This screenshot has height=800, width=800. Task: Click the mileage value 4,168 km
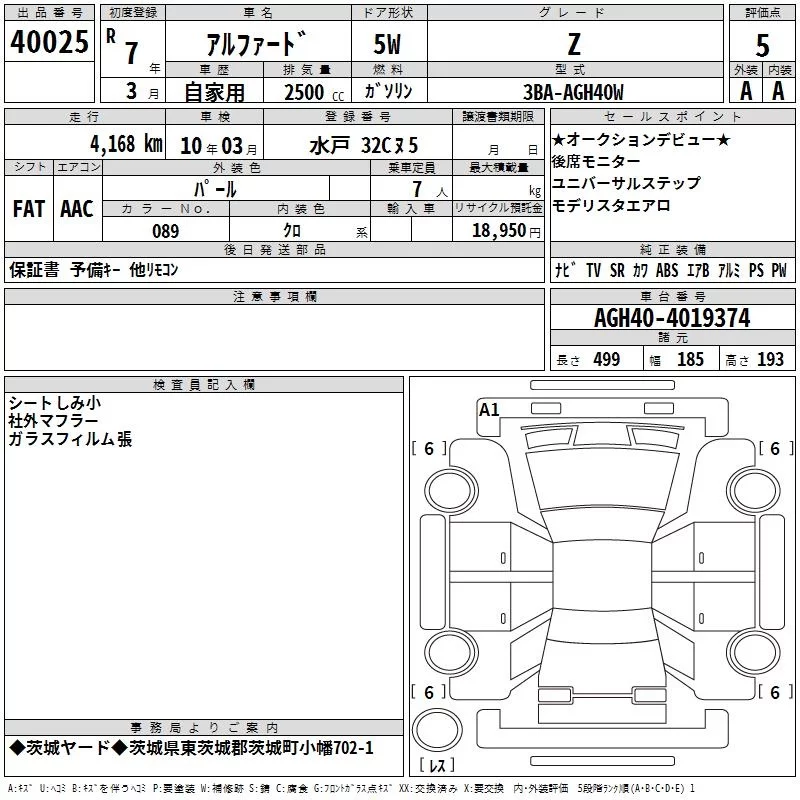(x=124, y=143)
